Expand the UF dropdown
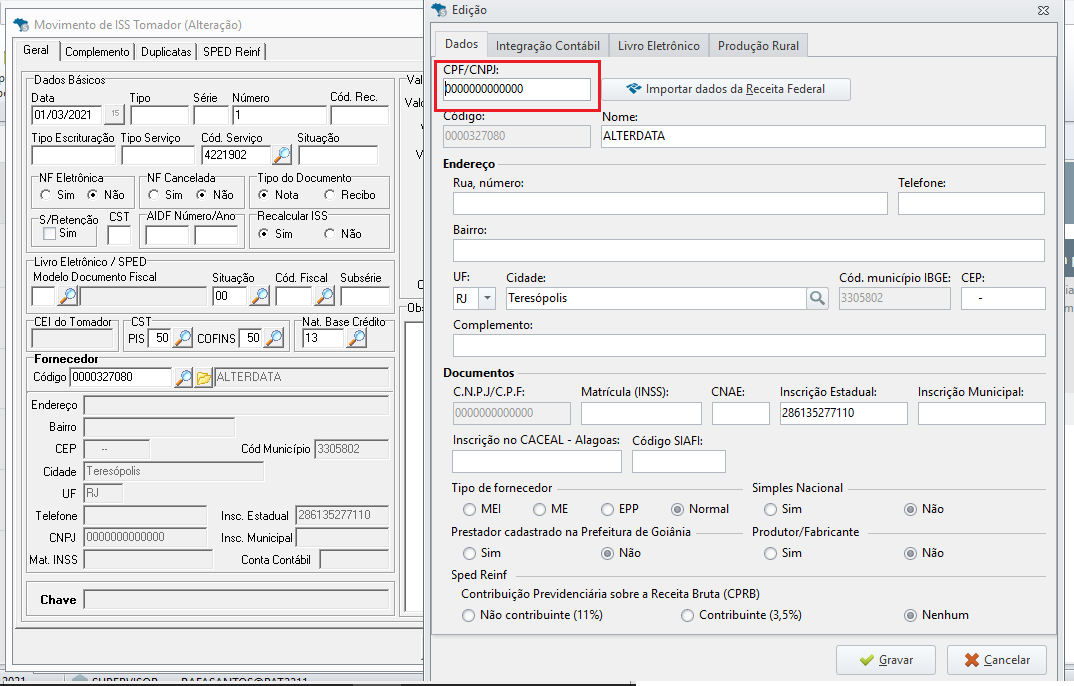 487,298
